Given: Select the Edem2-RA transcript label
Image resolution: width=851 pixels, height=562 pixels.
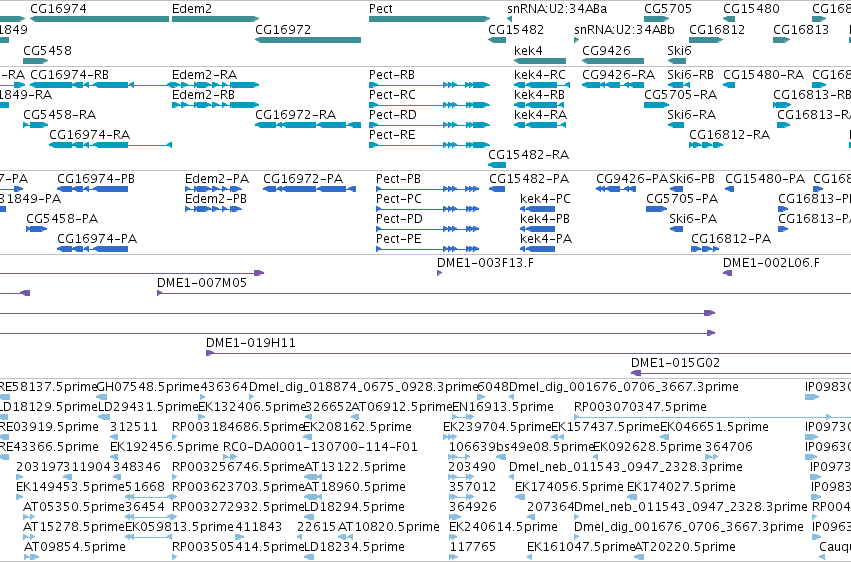Looking at the screenshot, I should (x=204, y=74).
